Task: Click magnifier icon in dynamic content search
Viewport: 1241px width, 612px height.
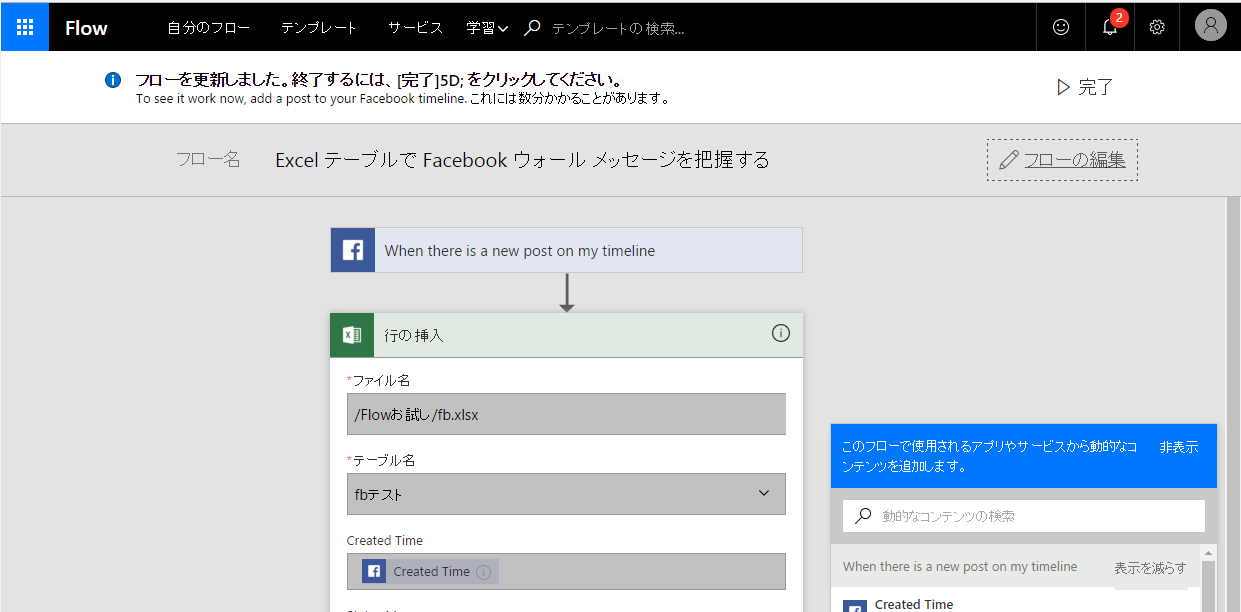Action: [x=863, y=516]
